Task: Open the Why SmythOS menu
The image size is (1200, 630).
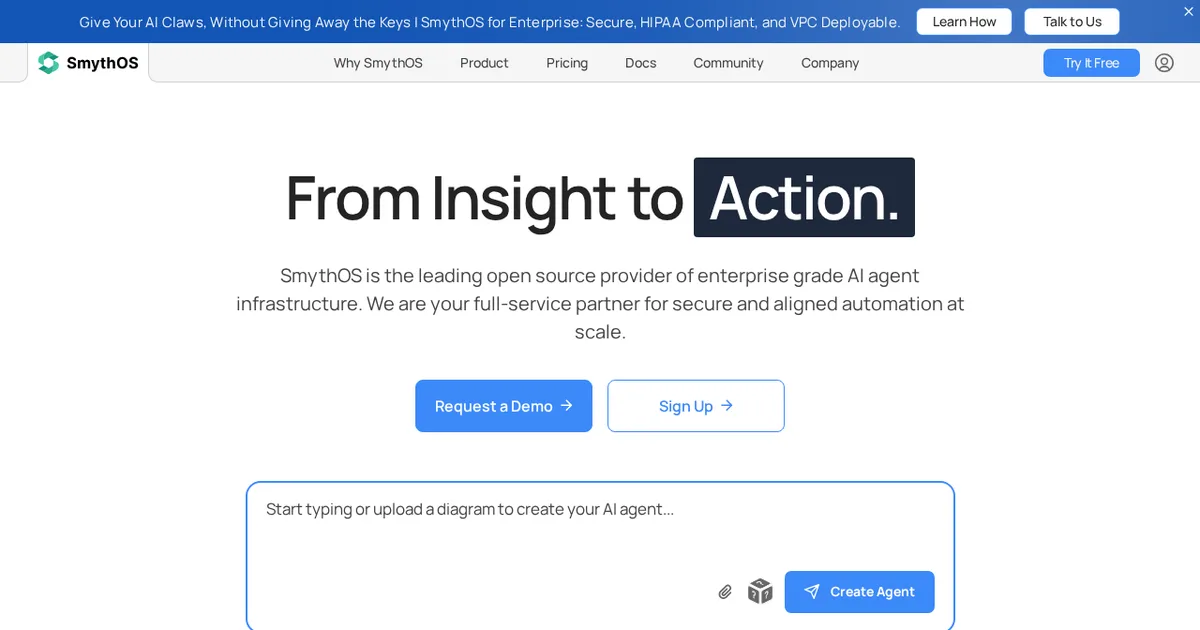Action: (378, 63)
